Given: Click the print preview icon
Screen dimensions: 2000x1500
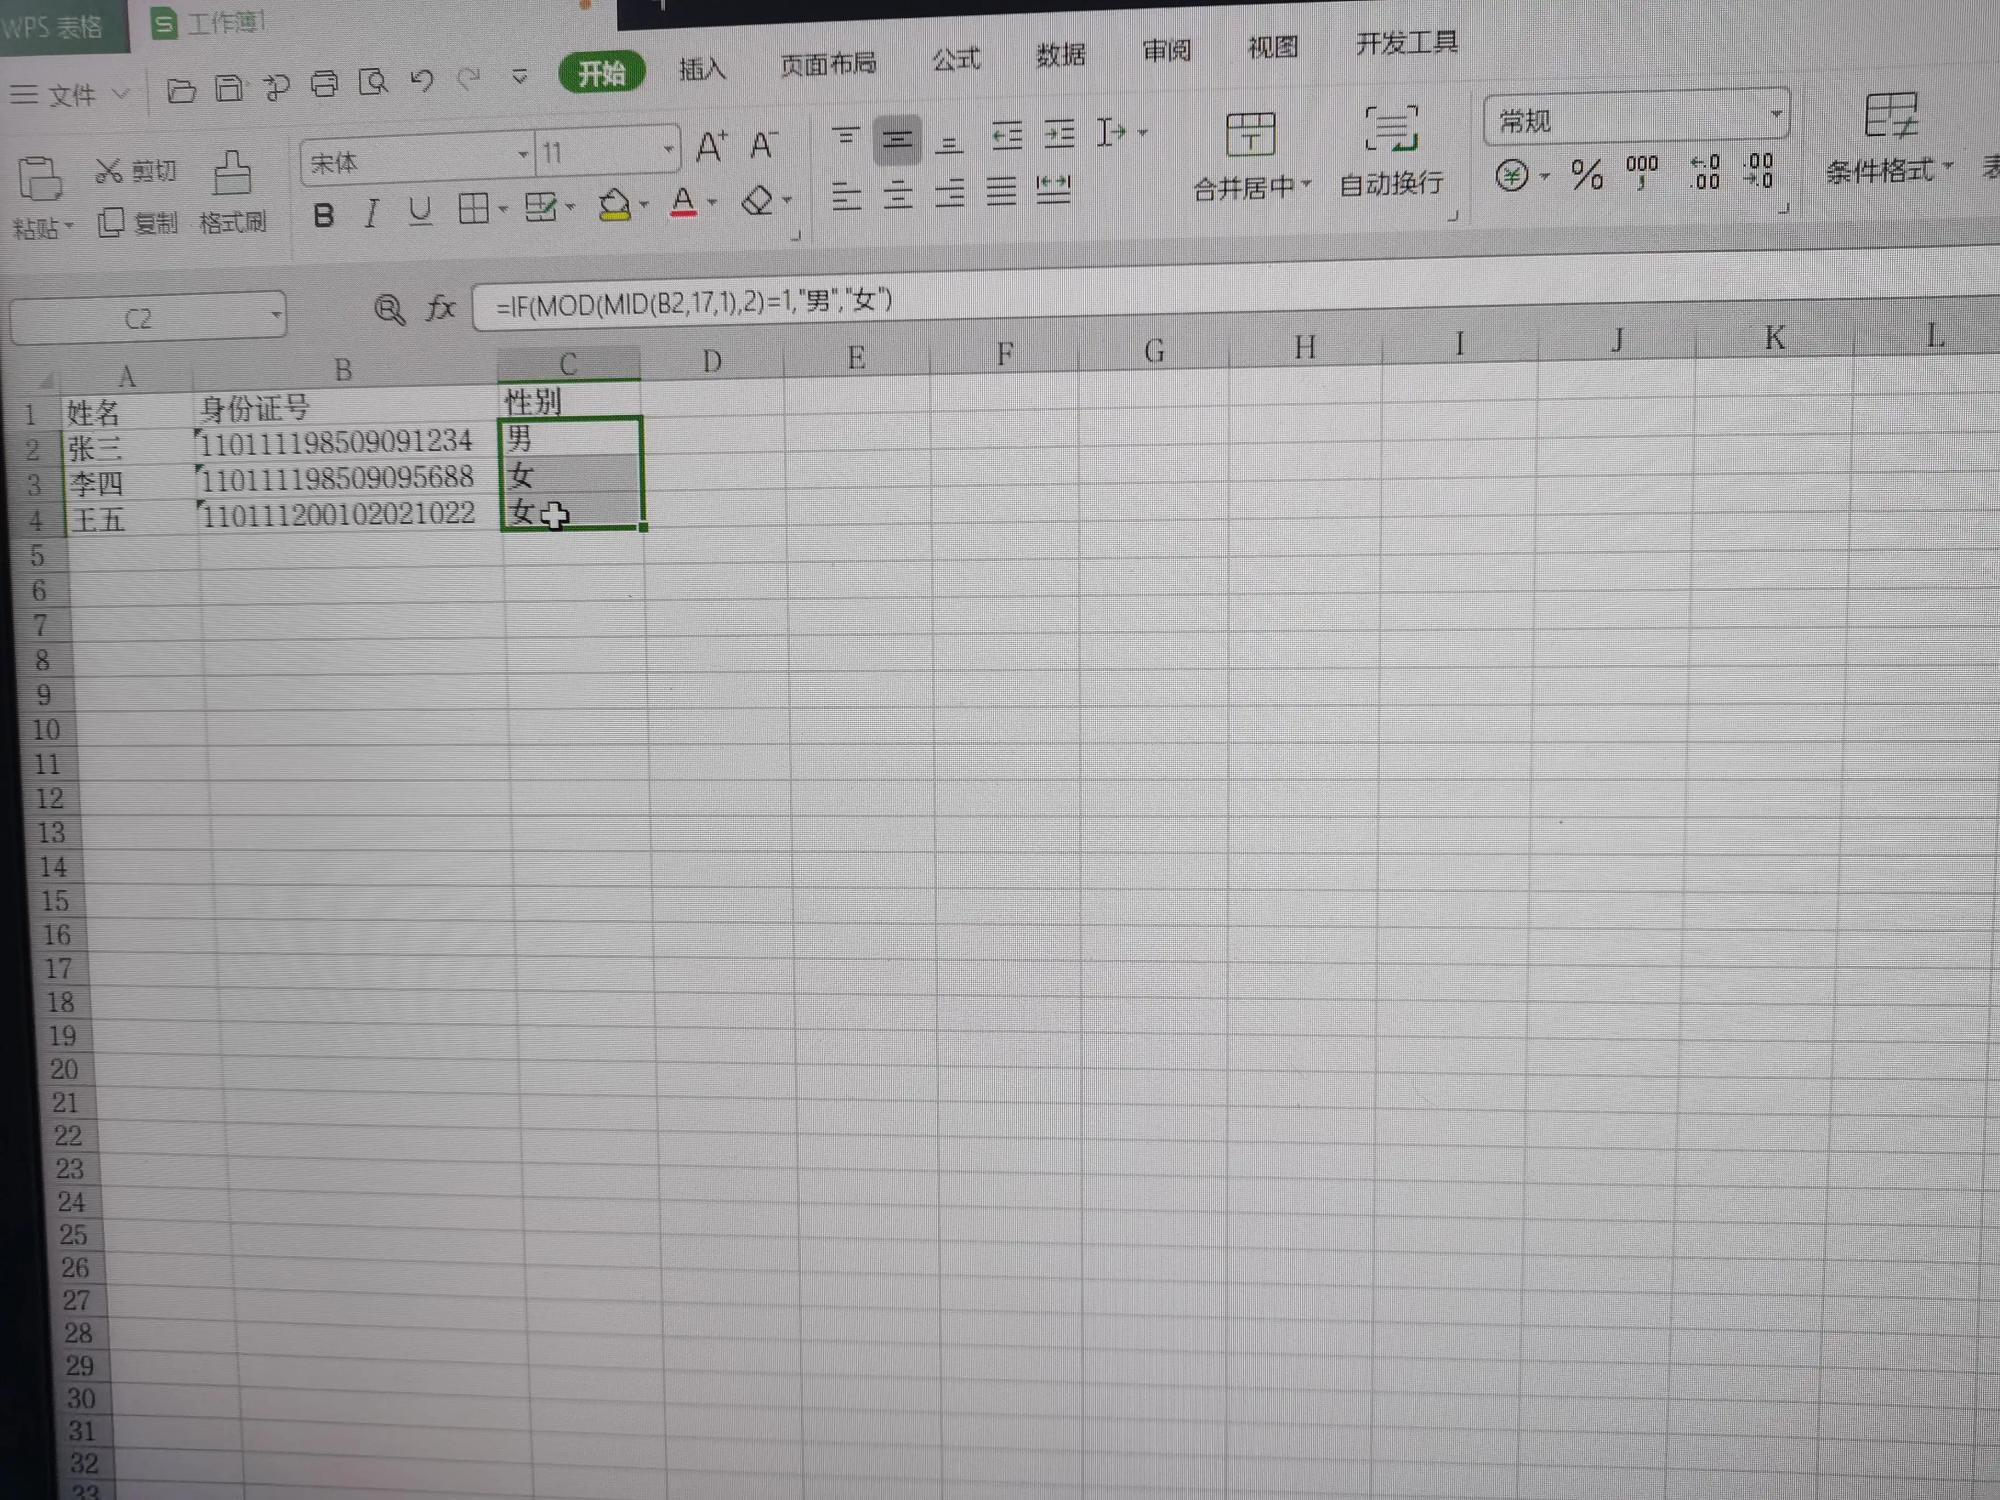Looking at the screenshot, I should tap(373, 83).
